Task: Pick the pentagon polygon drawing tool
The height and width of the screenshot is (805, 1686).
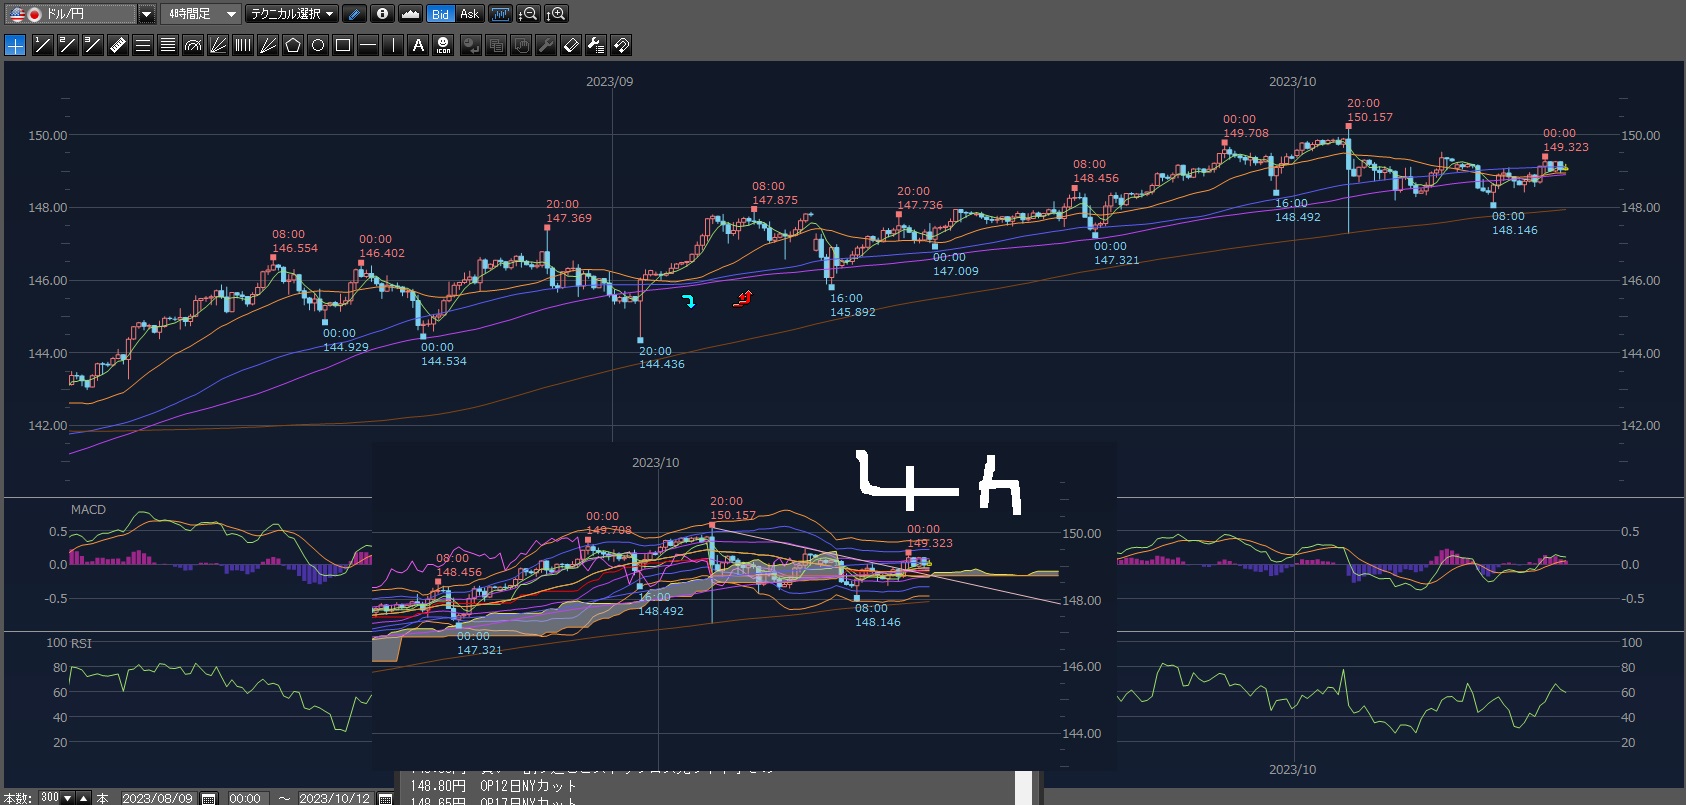Action: [293, 45]
